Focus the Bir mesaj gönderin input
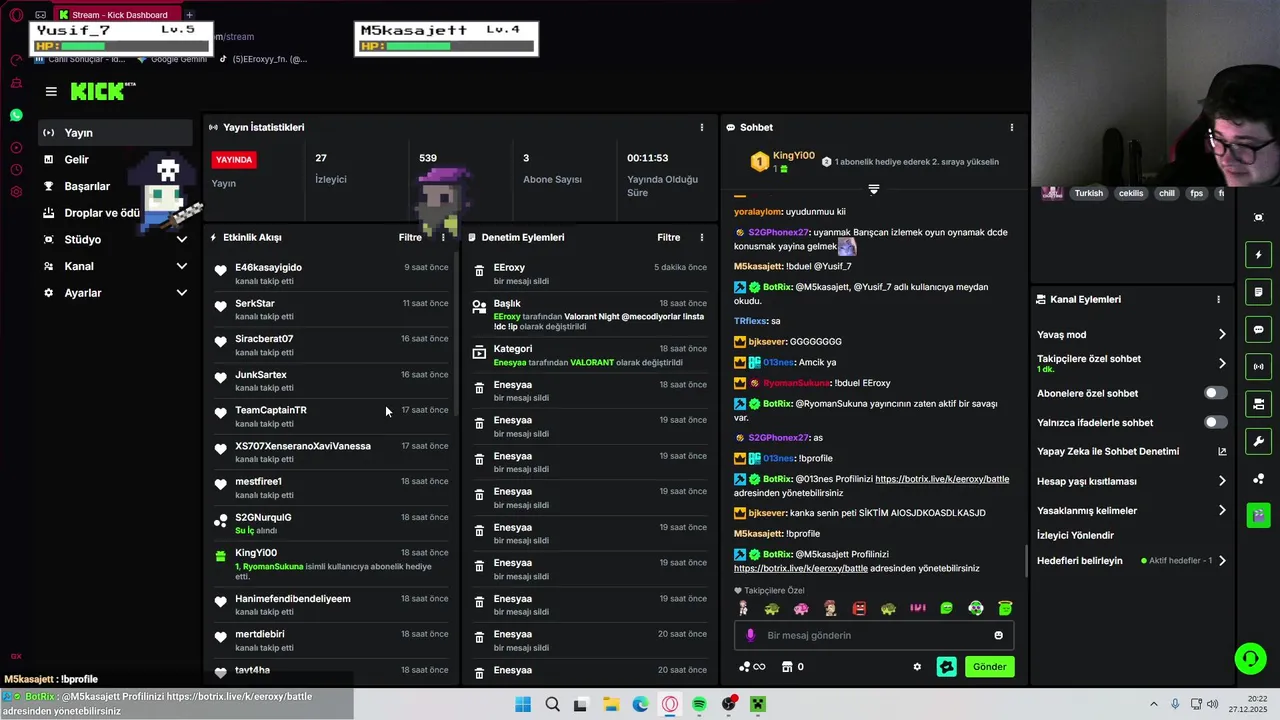1280x720 pixels. pos(875,635)
